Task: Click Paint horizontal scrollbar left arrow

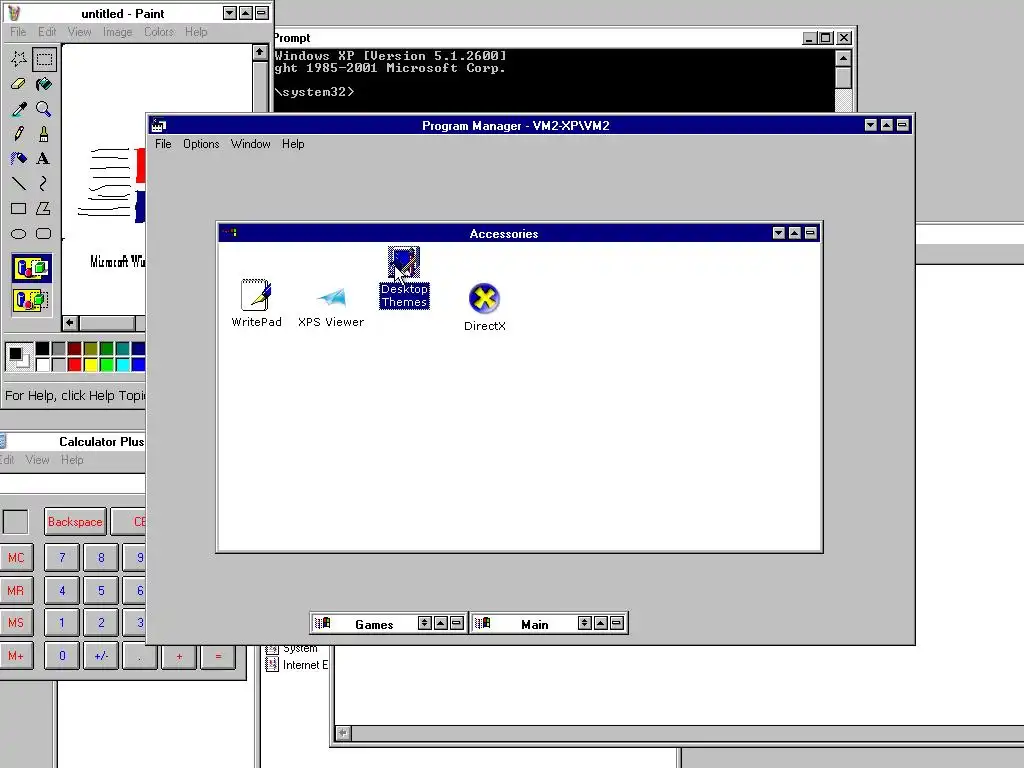Action: coord(70,323)
